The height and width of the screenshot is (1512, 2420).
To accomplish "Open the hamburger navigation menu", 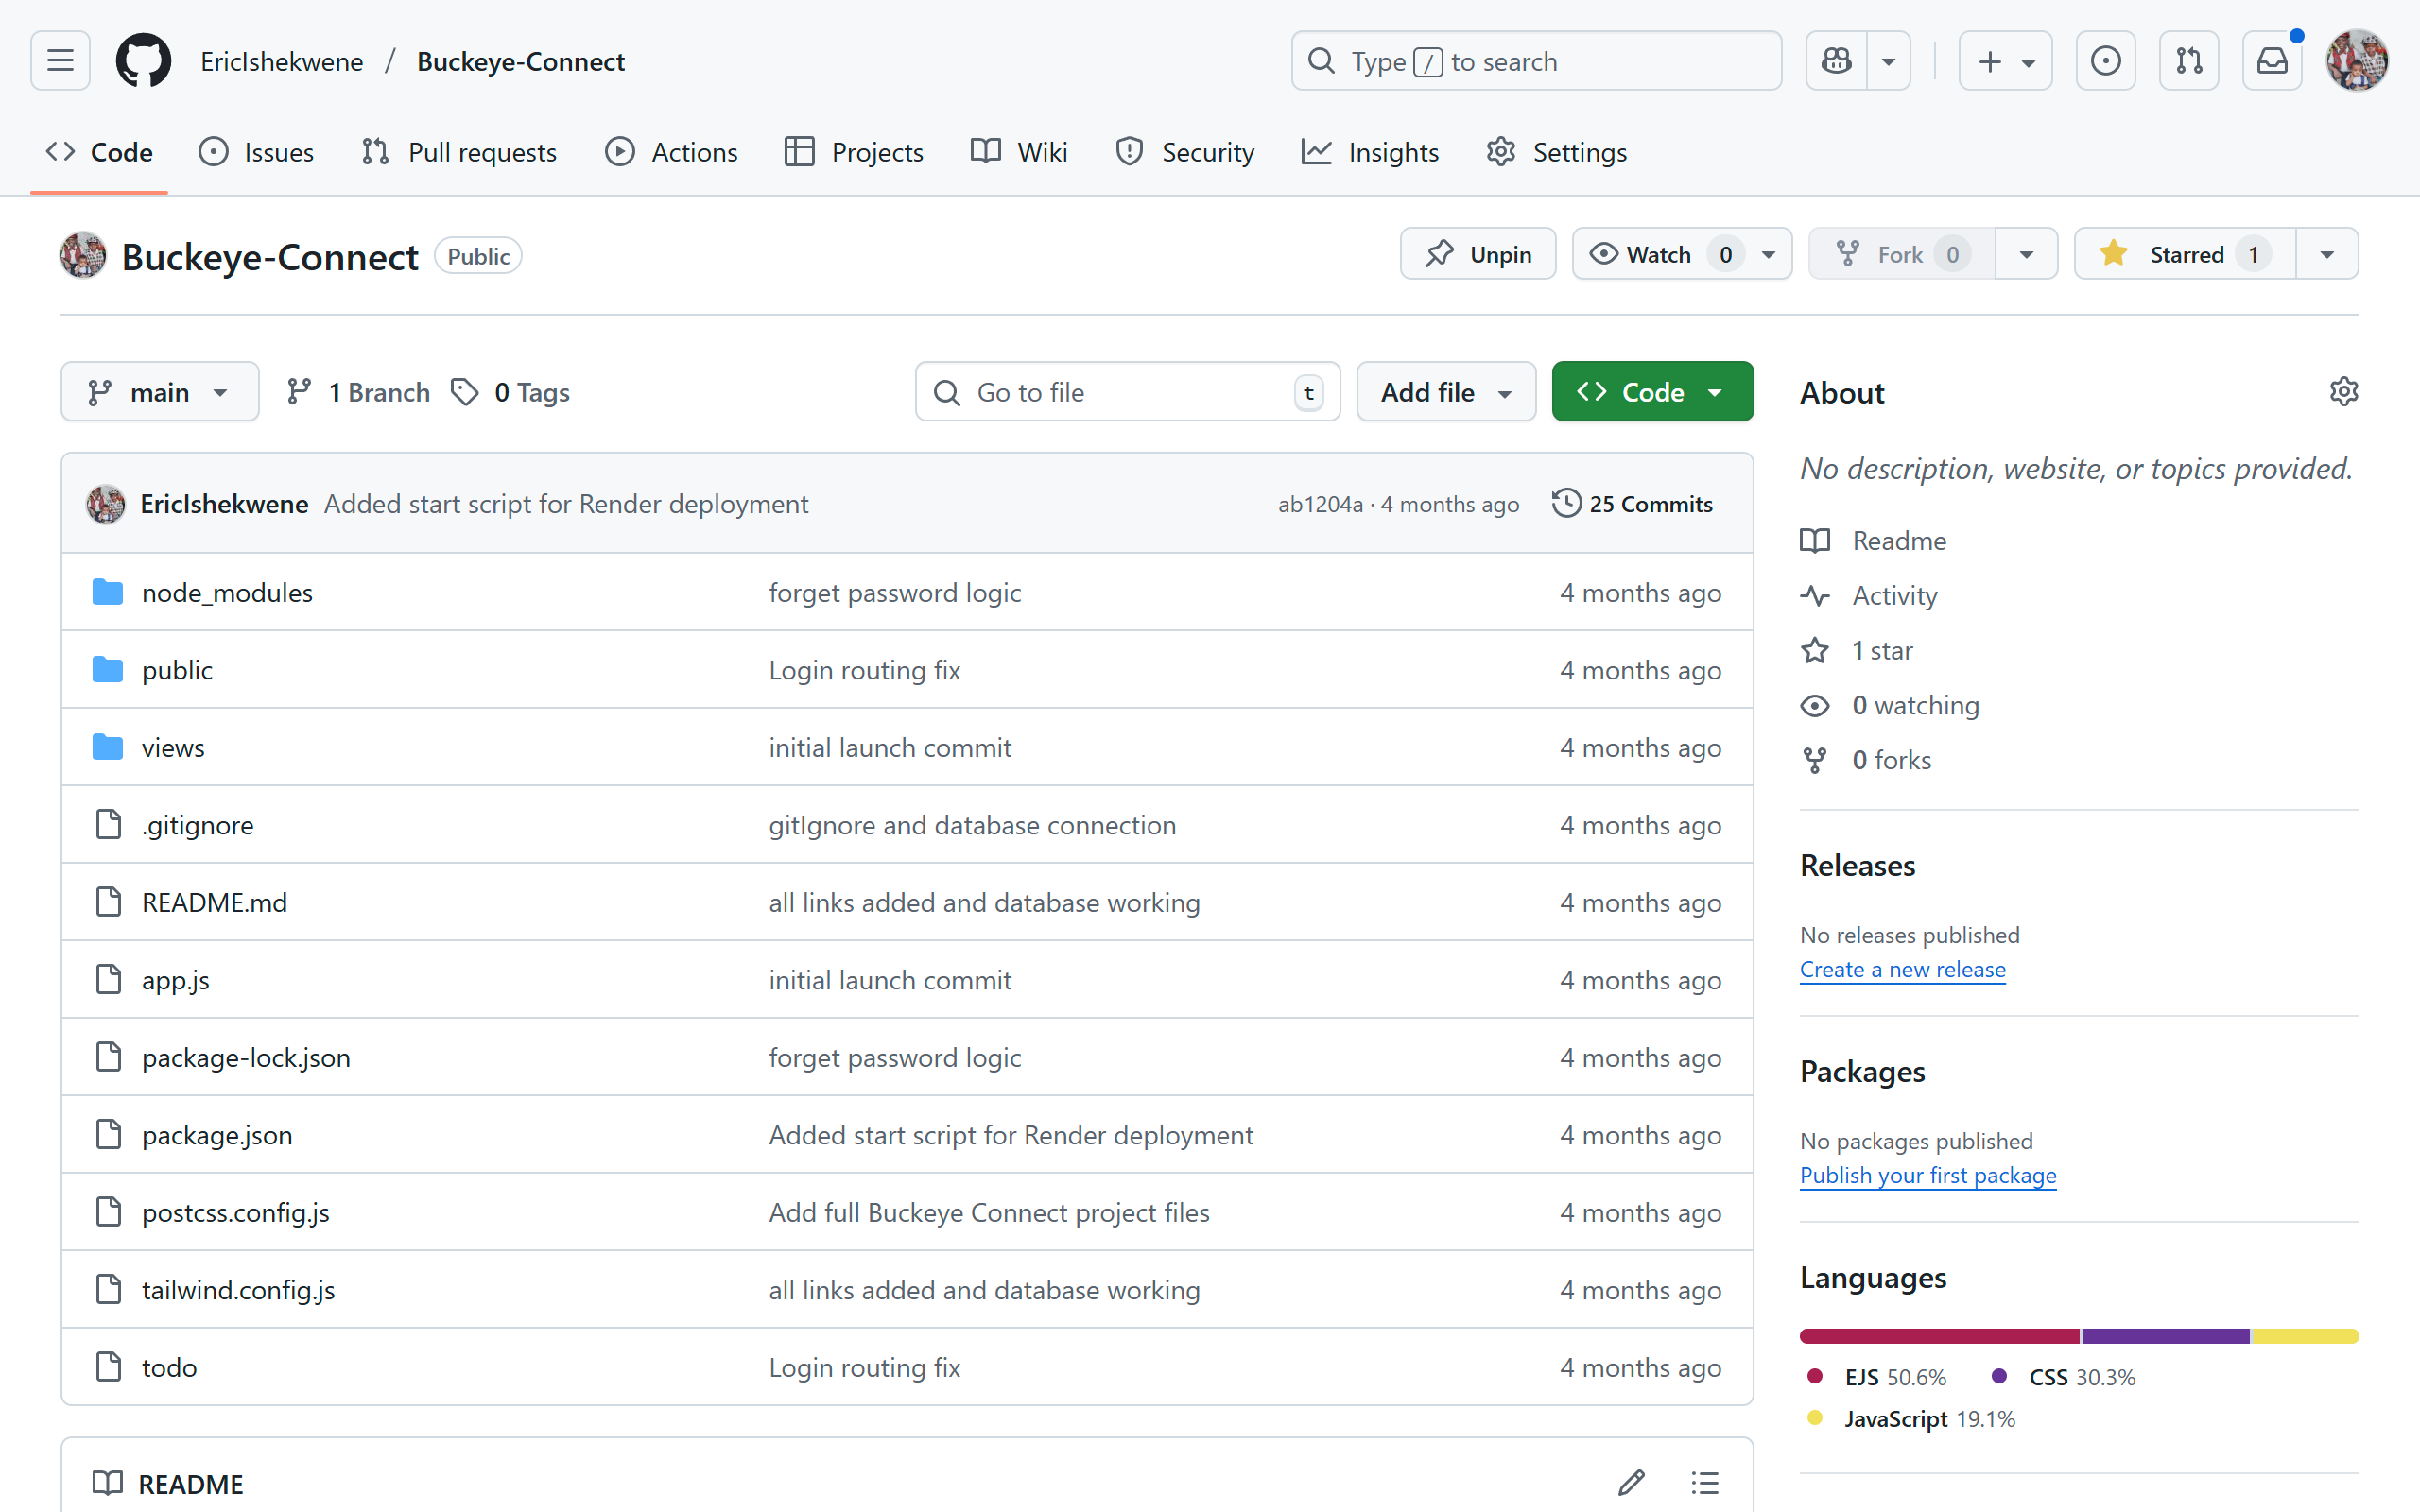I will [x=60, y=61].
